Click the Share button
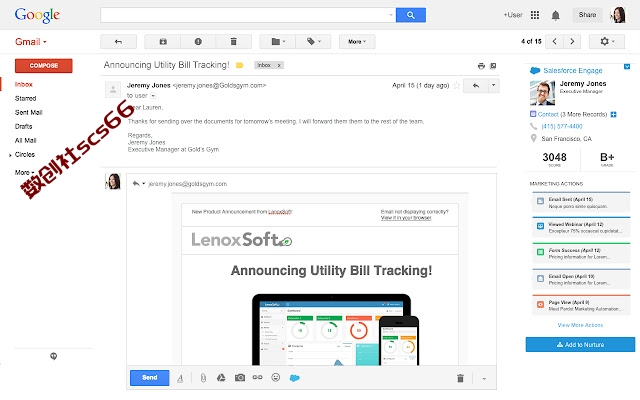The height and width of the screenshot is (400, 640). 587,15
